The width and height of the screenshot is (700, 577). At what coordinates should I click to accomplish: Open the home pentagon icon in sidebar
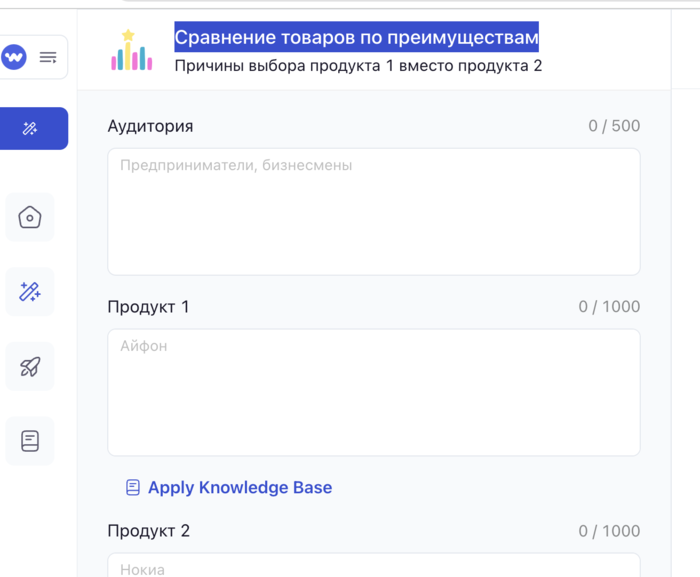click(30, 217)
